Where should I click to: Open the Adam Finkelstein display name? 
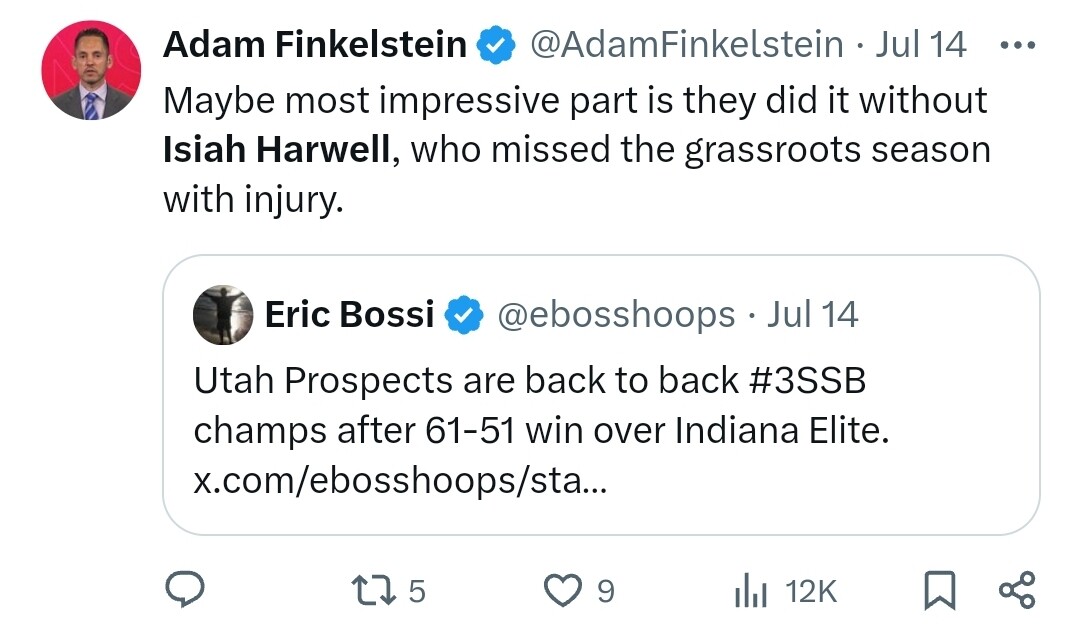(x=315, y=45)
